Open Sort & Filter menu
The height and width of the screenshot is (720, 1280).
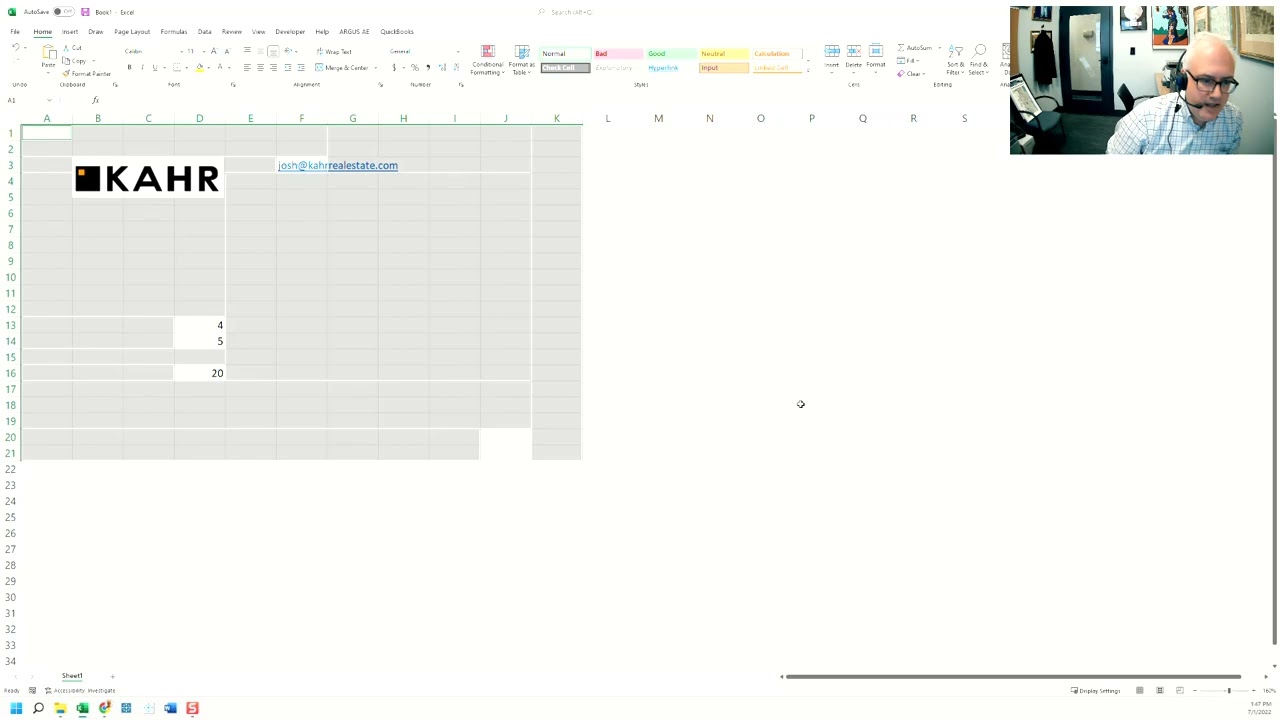tap(956, 60)
